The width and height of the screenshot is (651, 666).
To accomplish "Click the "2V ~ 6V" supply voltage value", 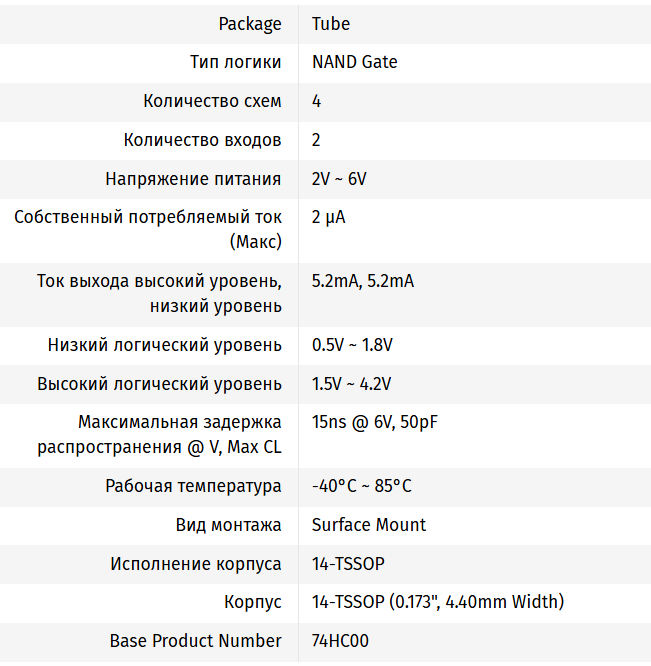I will point(339,179).
